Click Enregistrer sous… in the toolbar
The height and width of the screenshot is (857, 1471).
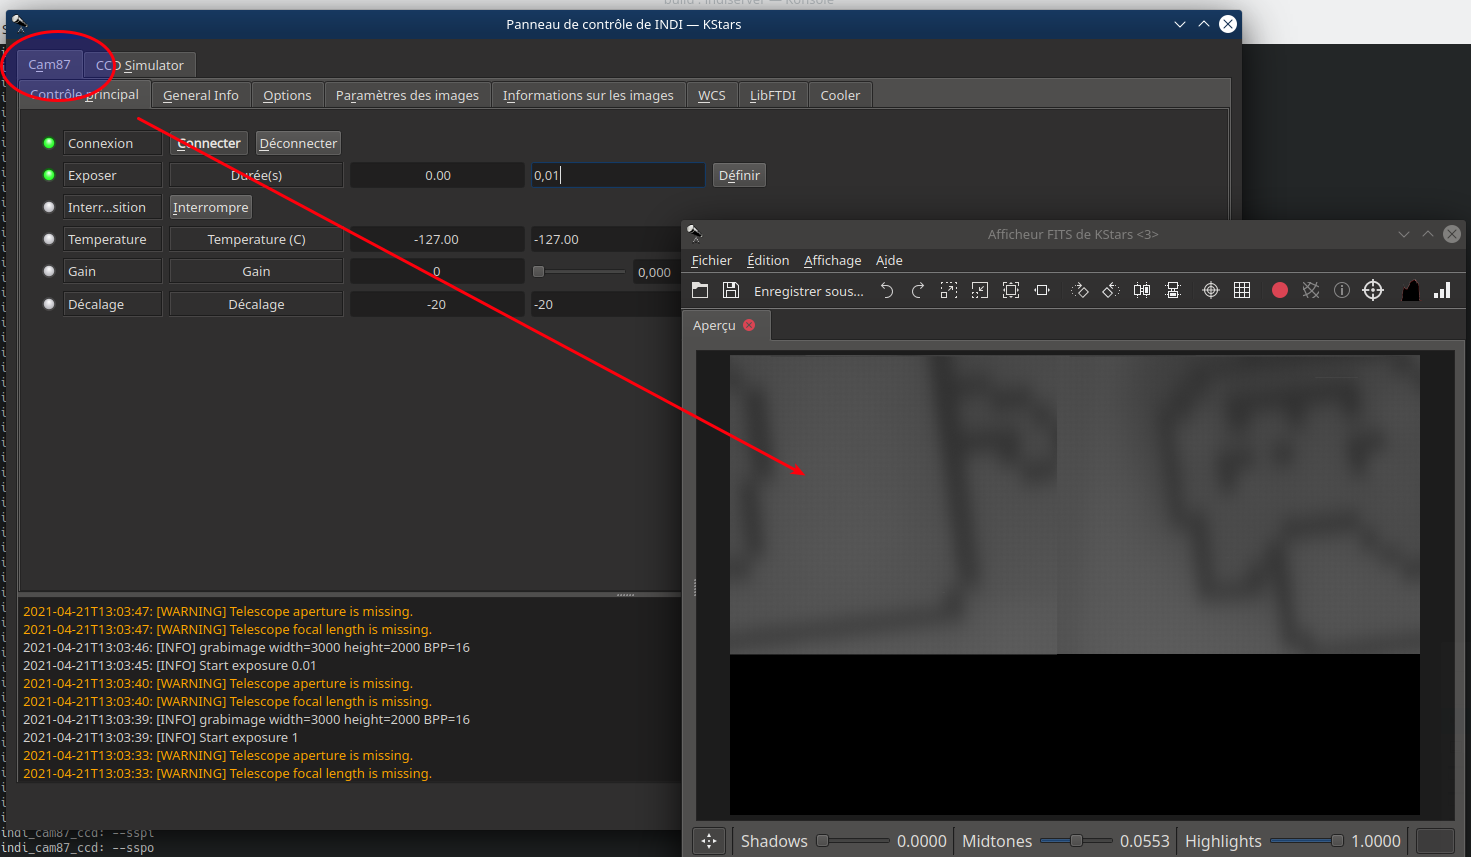[x=808, y=291]
